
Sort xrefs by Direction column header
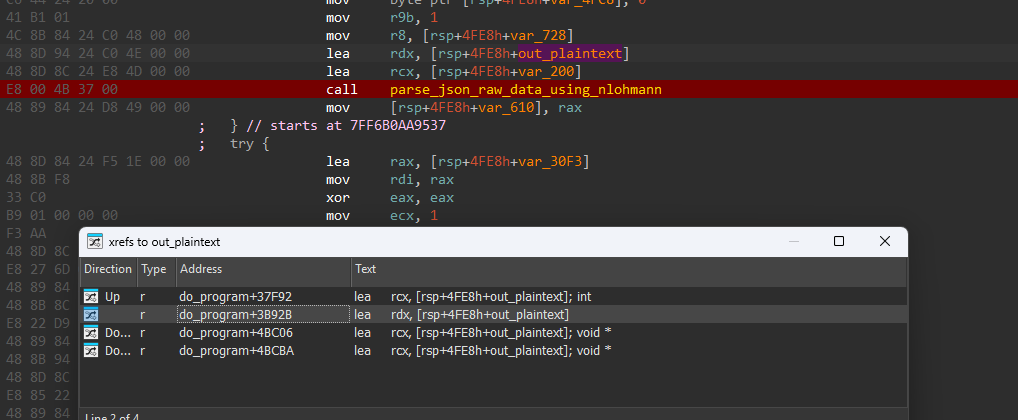coord(107,269)
